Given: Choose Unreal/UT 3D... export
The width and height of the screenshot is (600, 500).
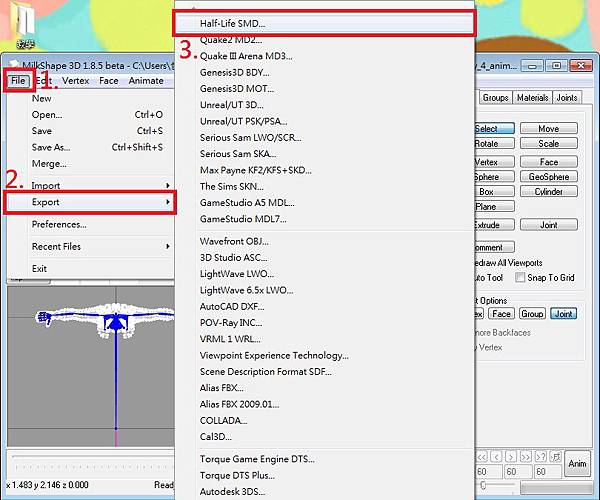Looking at the screenshot, I should pos(324,105).
